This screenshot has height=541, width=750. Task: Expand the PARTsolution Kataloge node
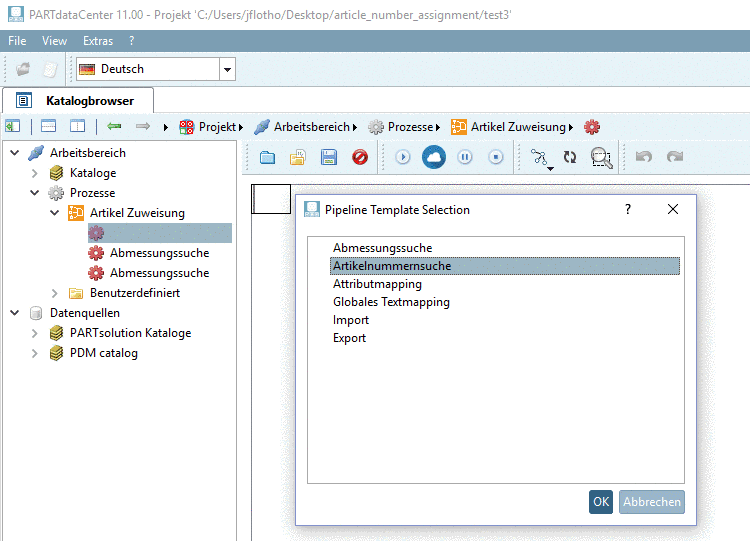(34, 333)
